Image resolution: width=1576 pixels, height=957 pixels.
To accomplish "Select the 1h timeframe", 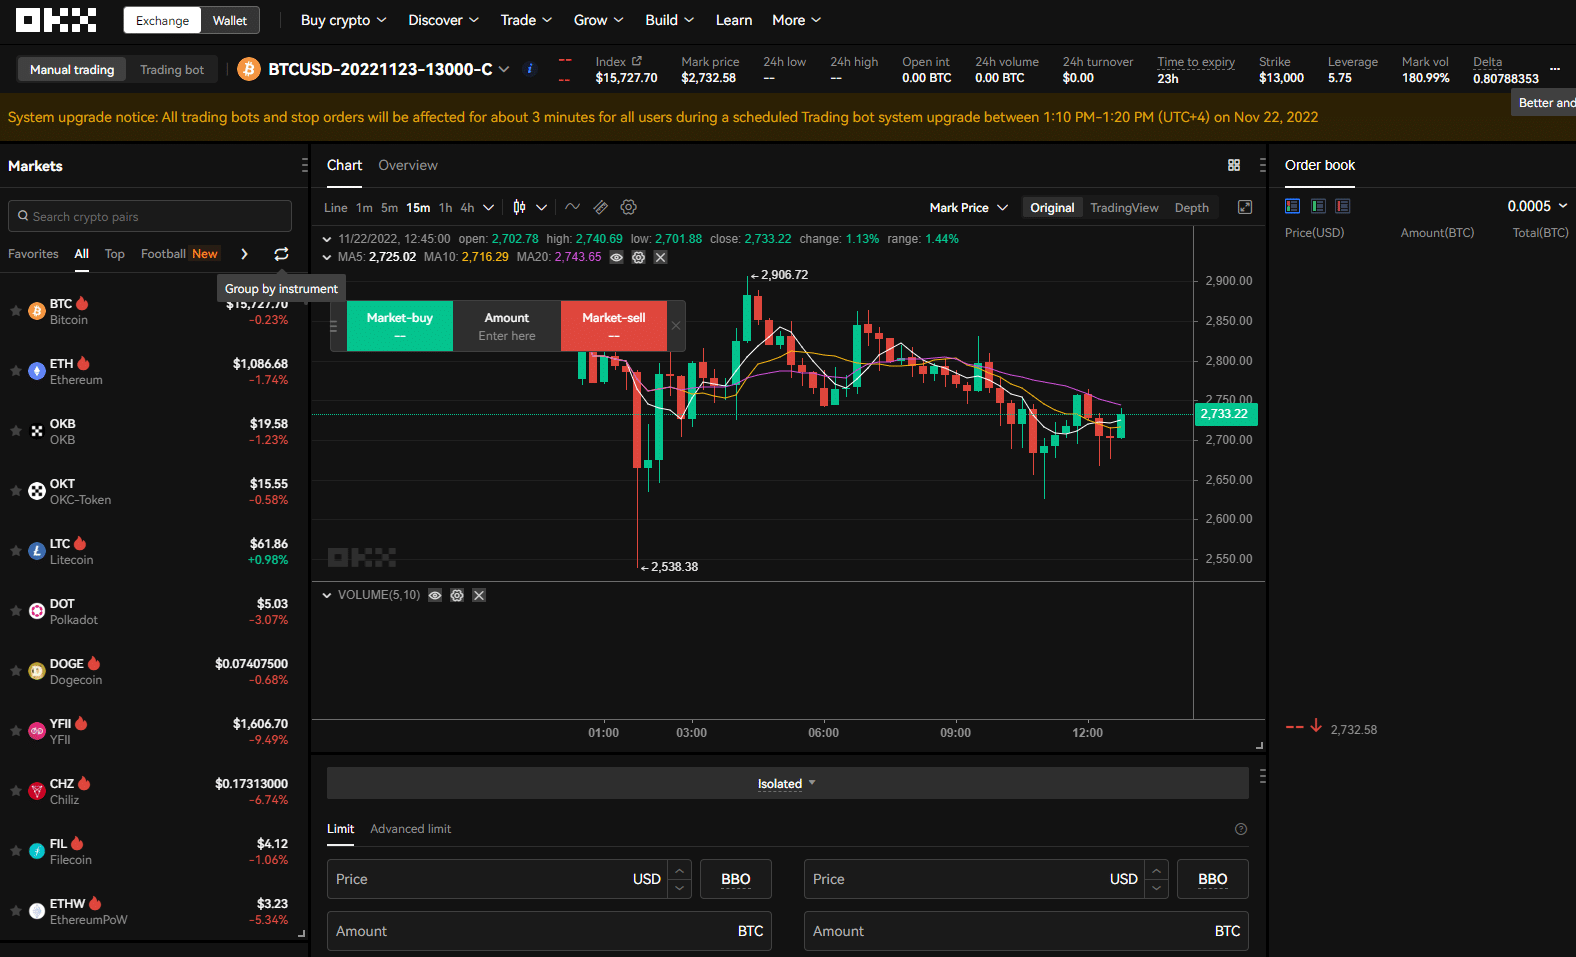I will coord(445,207).
